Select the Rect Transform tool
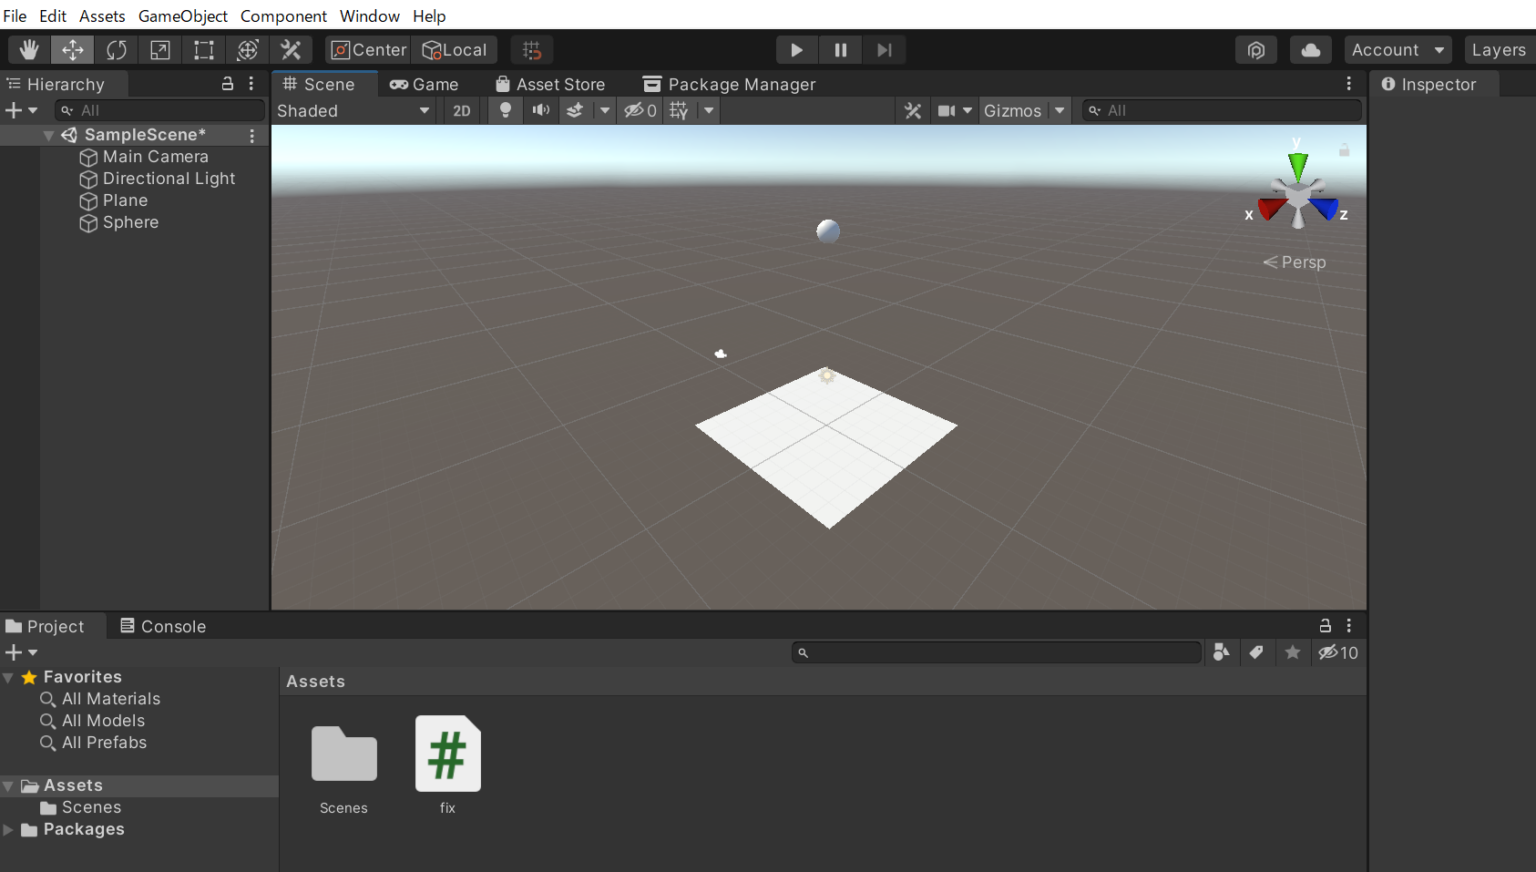The height and width of the screenshot is (872, 1536). click(x=204, y=49)
